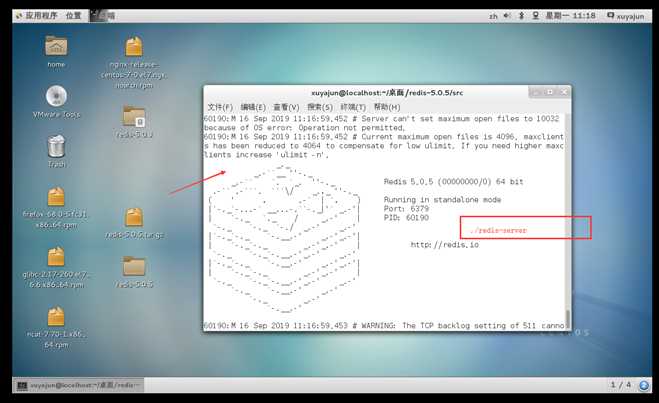Select the nginx-release rpm package icon
Screen dimensions: 659x403
pos(134,46)
